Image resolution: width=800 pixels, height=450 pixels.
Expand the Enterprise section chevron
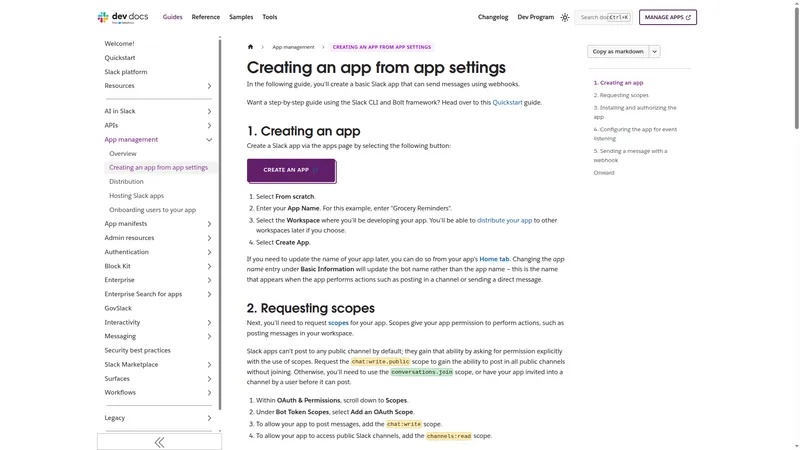click(209, 280)
